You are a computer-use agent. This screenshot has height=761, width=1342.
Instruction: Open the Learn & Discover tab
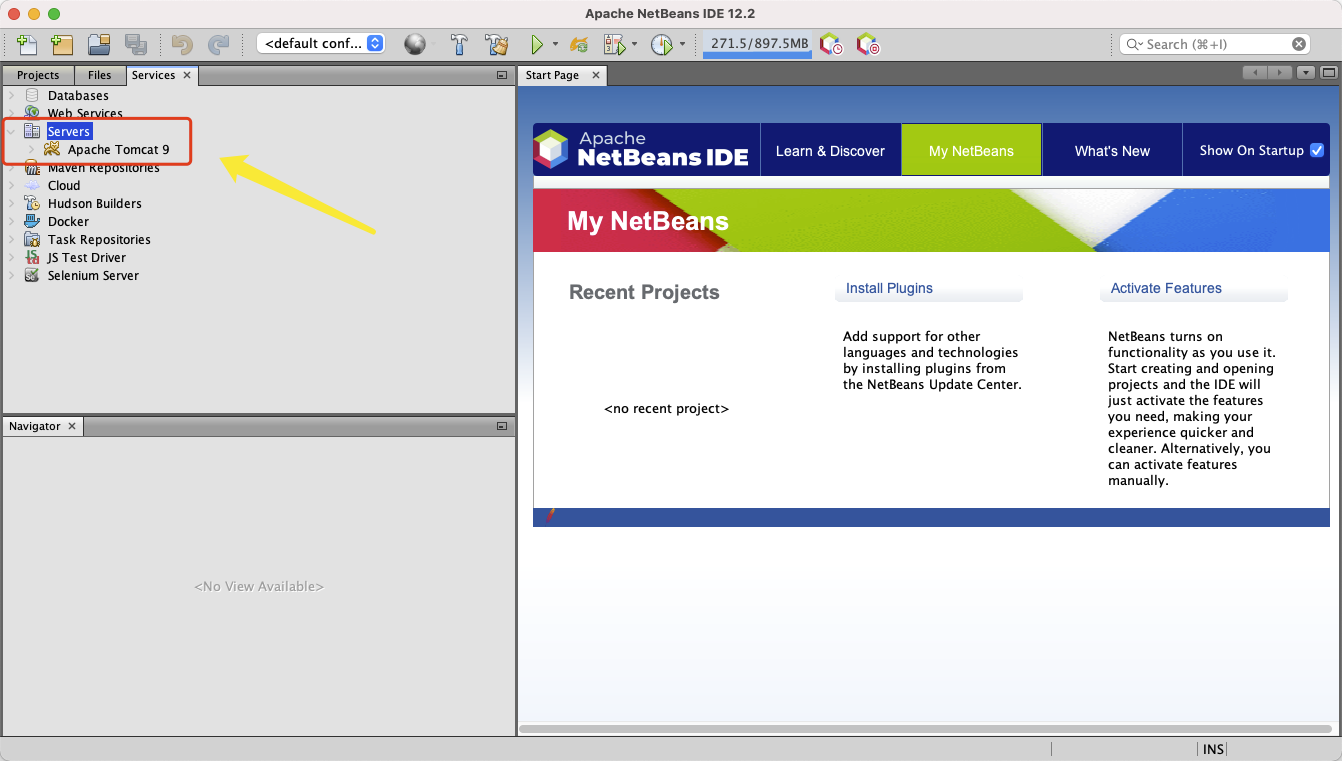(830, 150)
